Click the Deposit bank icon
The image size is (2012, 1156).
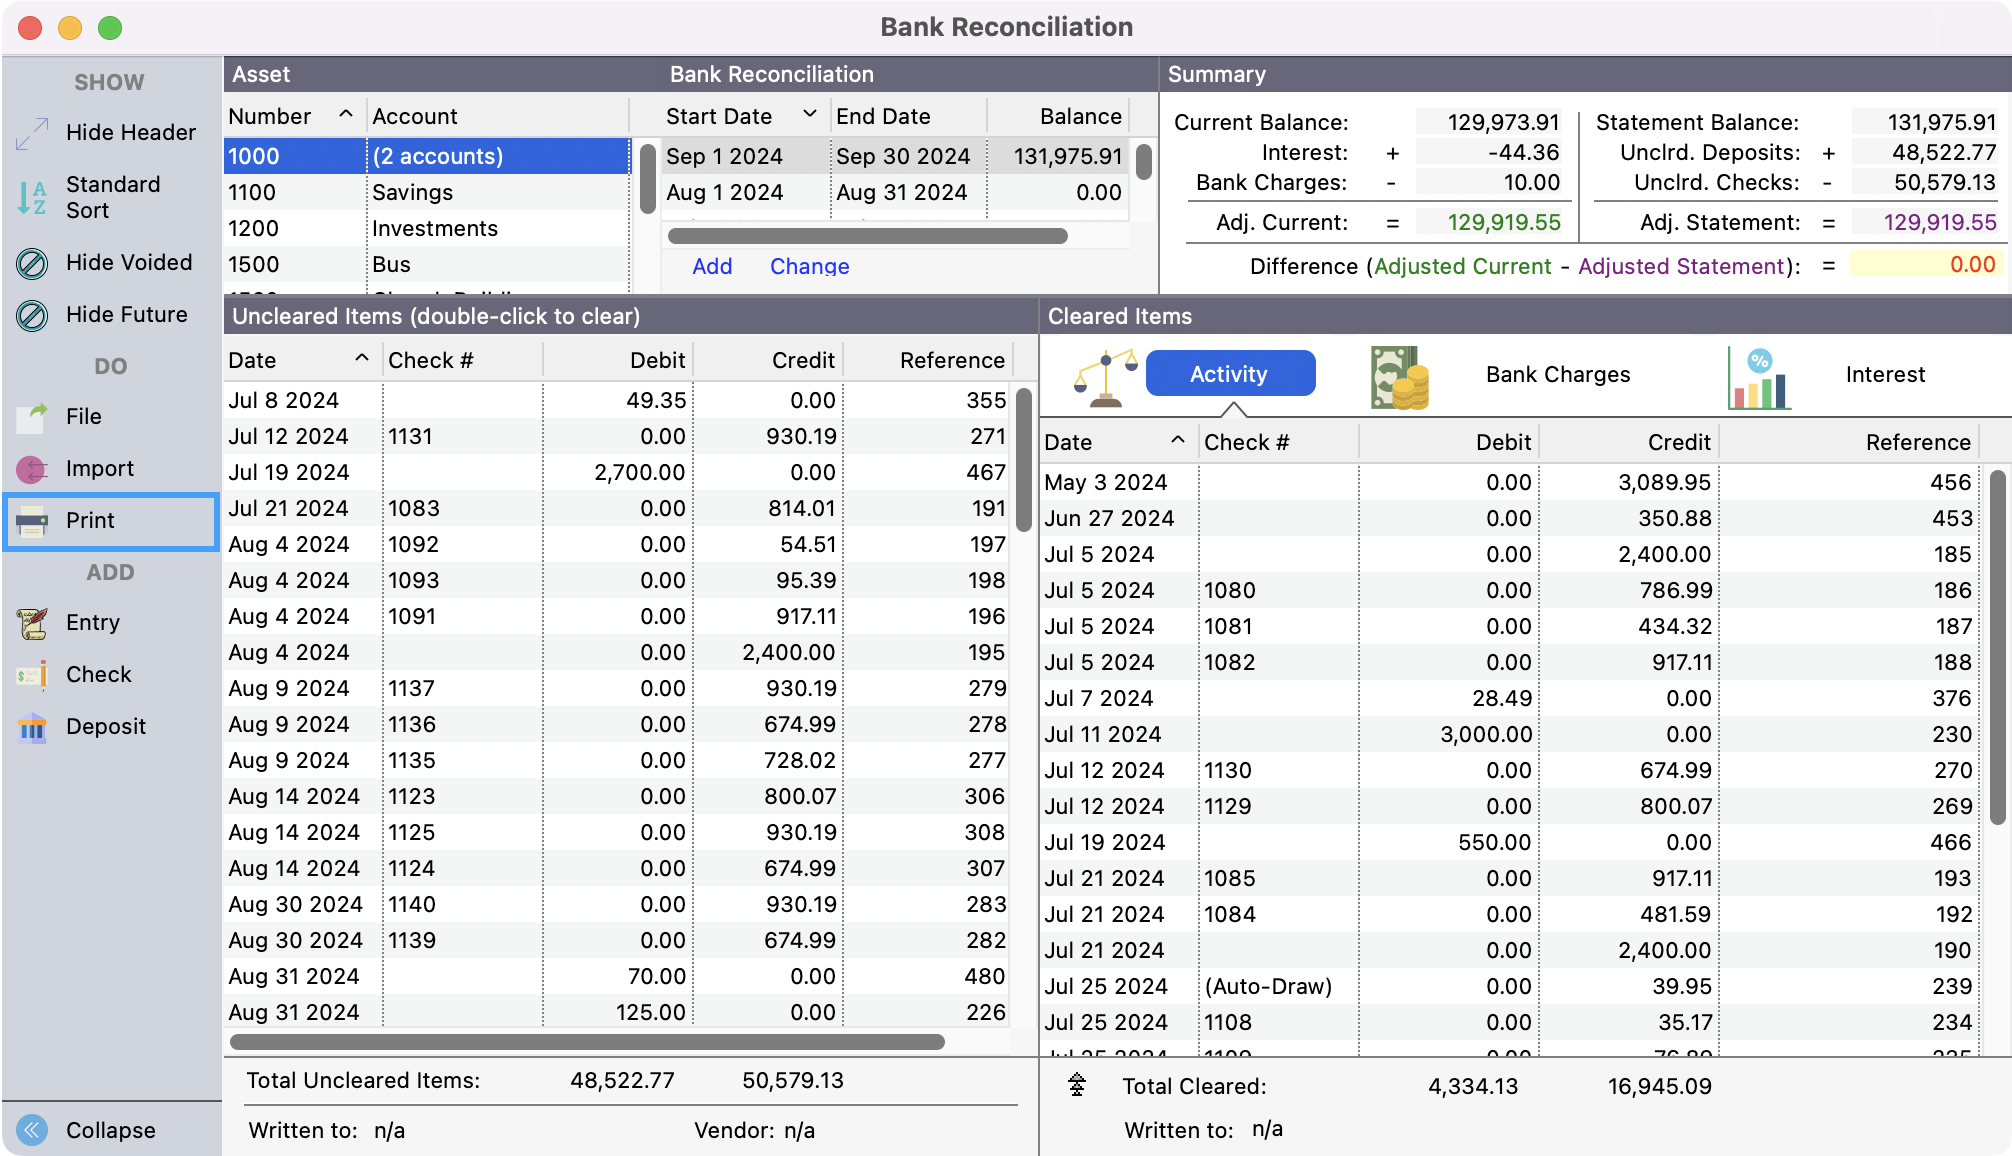click(32, 727)
